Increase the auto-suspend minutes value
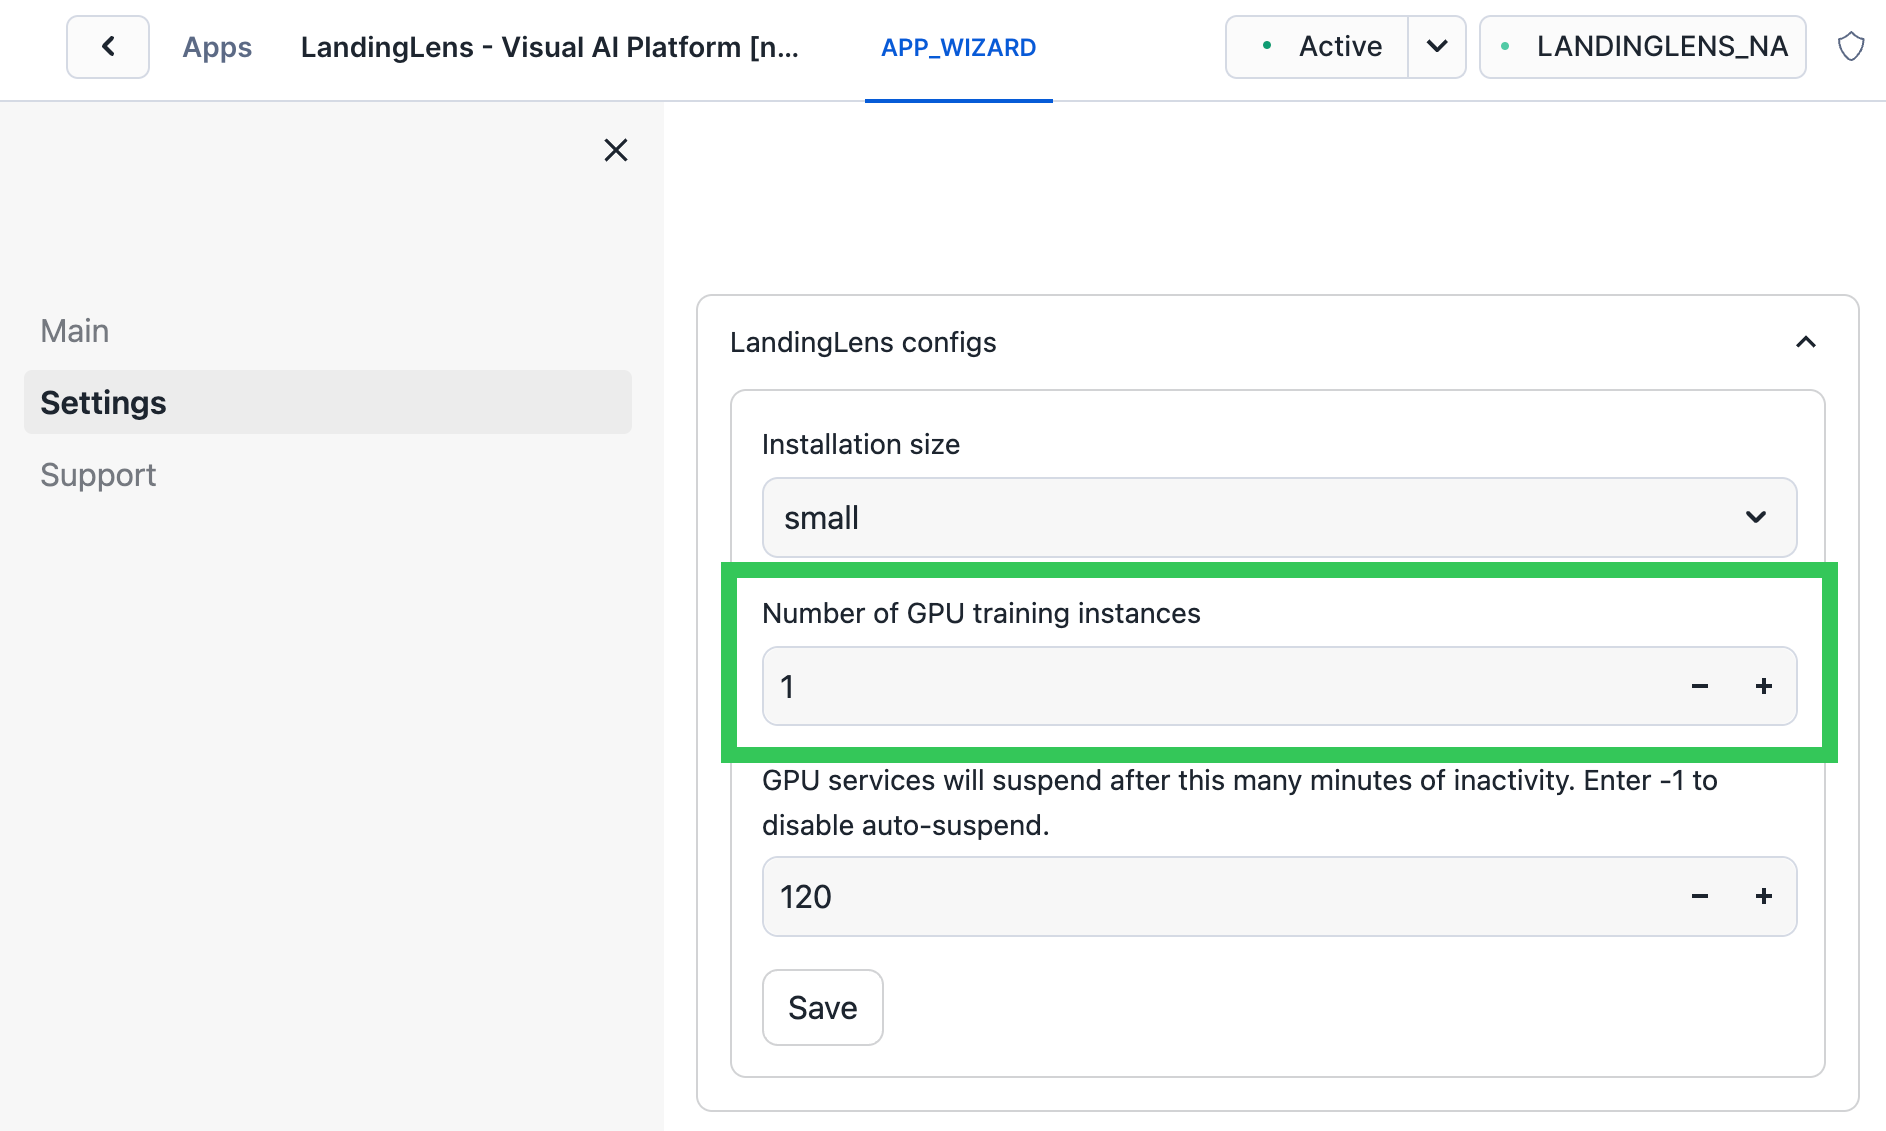This screenshot has height=1131, width=1886. pyautogui.click(x=1763, y=896)
